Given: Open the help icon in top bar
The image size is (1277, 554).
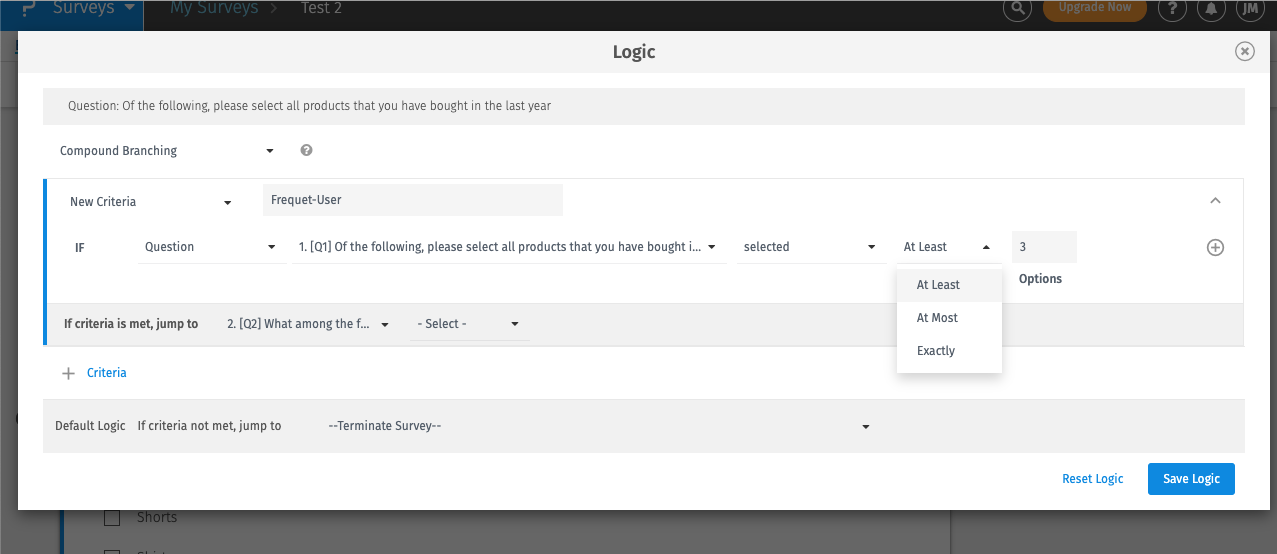Looking at the screenshot, I should point(1172,9).
